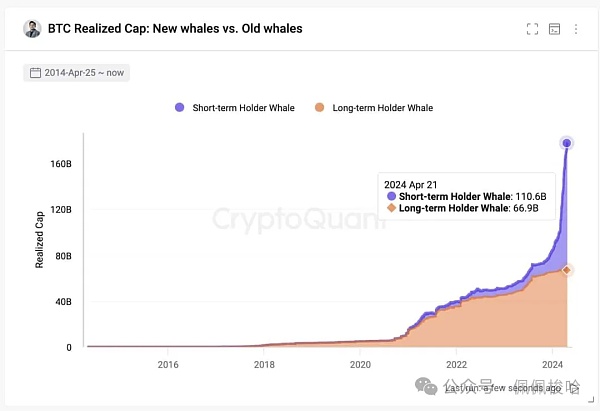Click the 160B y-axis label

coord(60,164)
